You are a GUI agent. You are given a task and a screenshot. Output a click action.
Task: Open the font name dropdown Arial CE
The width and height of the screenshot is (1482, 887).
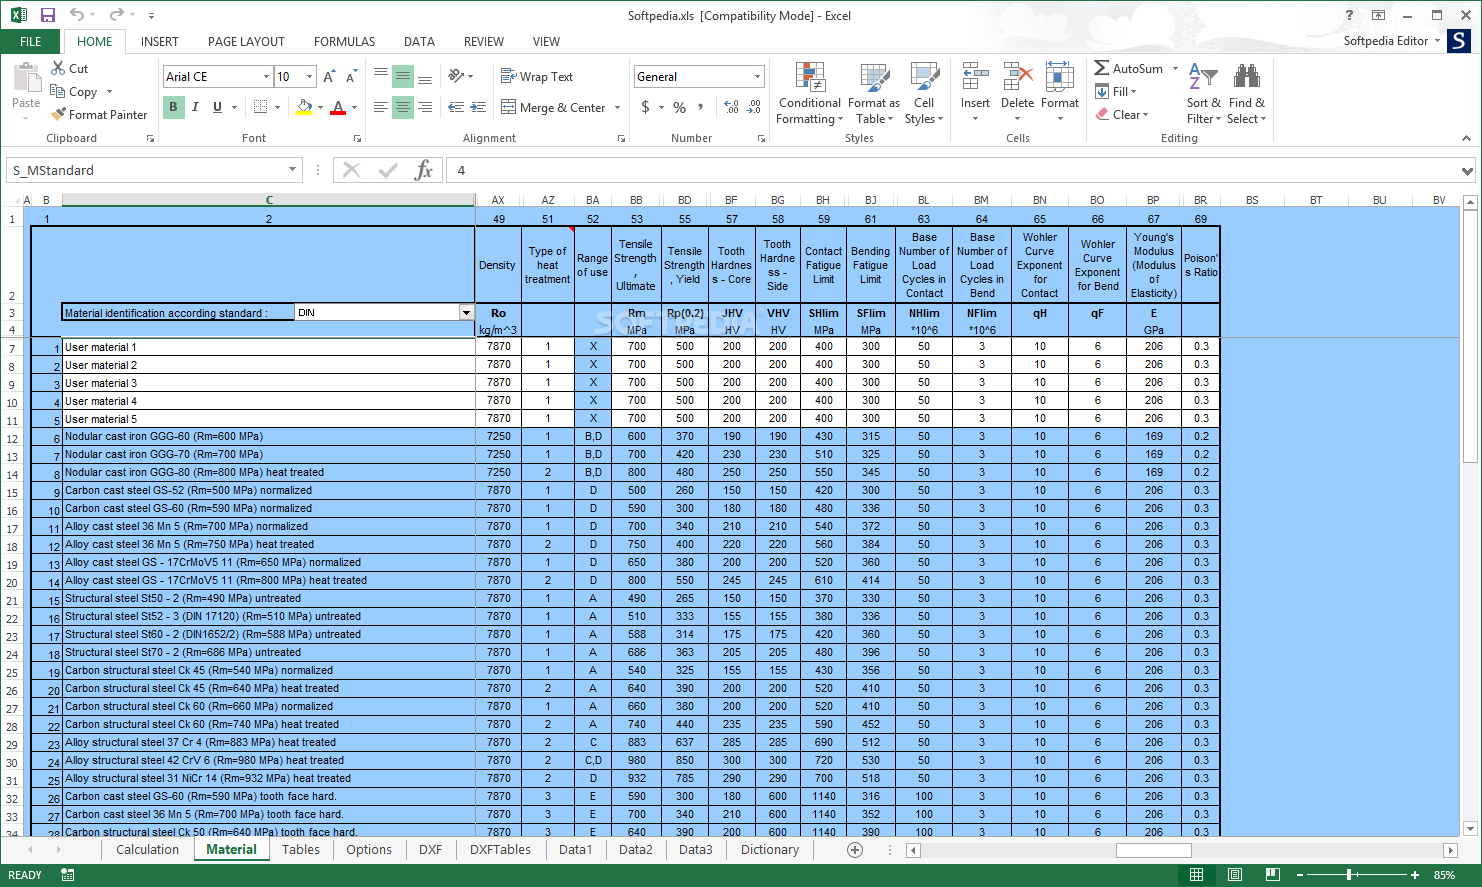[266, 77]
